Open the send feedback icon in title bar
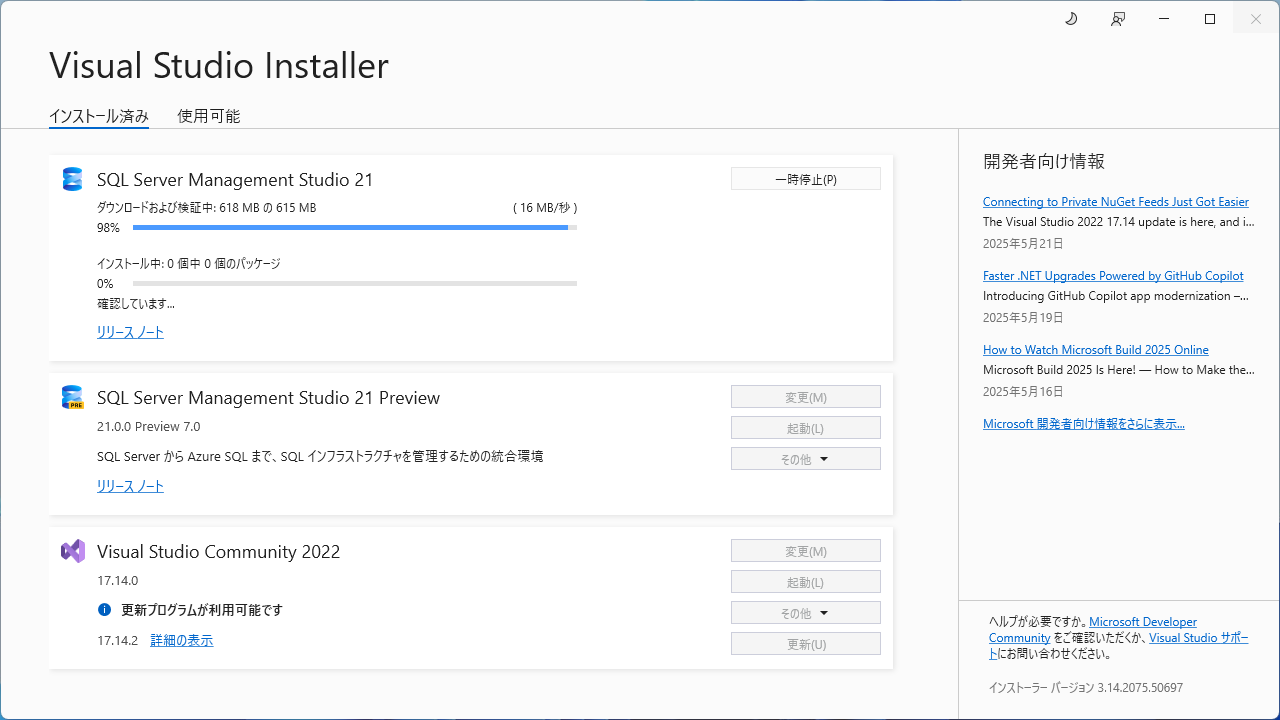 1118,19
